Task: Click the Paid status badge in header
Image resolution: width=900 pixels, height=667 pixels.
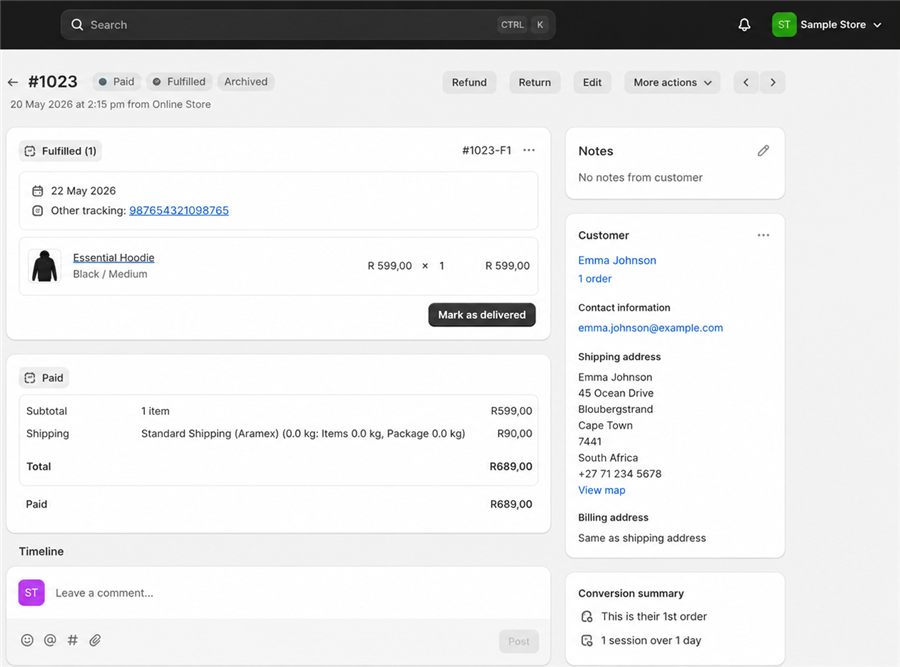Action: (x=117, y=82)
